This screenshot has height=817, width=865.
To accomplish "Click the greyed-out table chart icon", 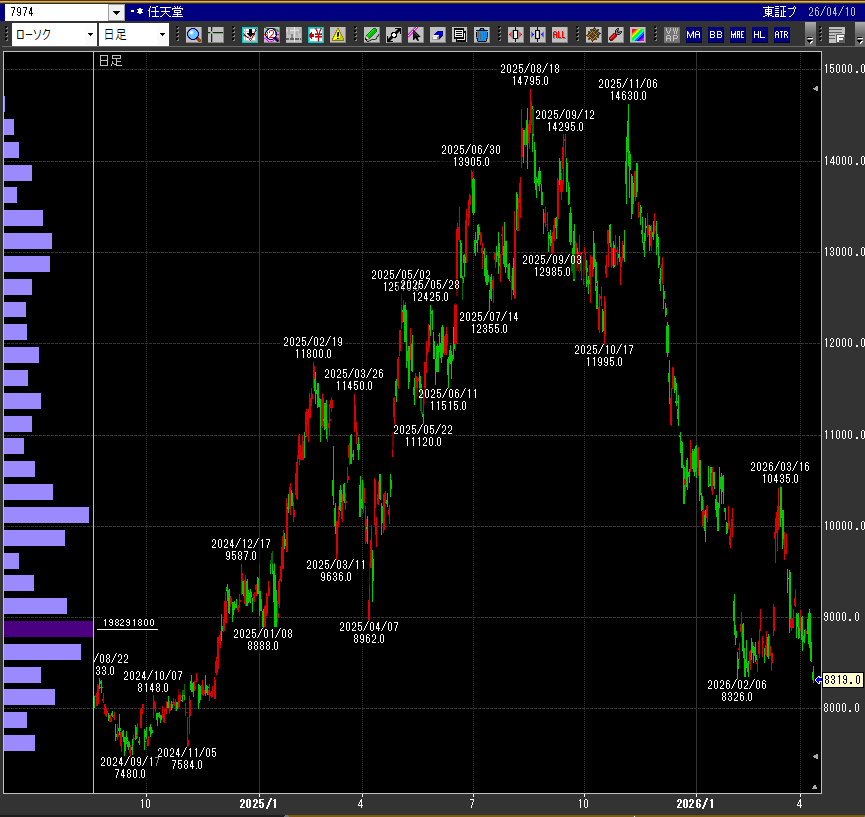I will point(293,35).
